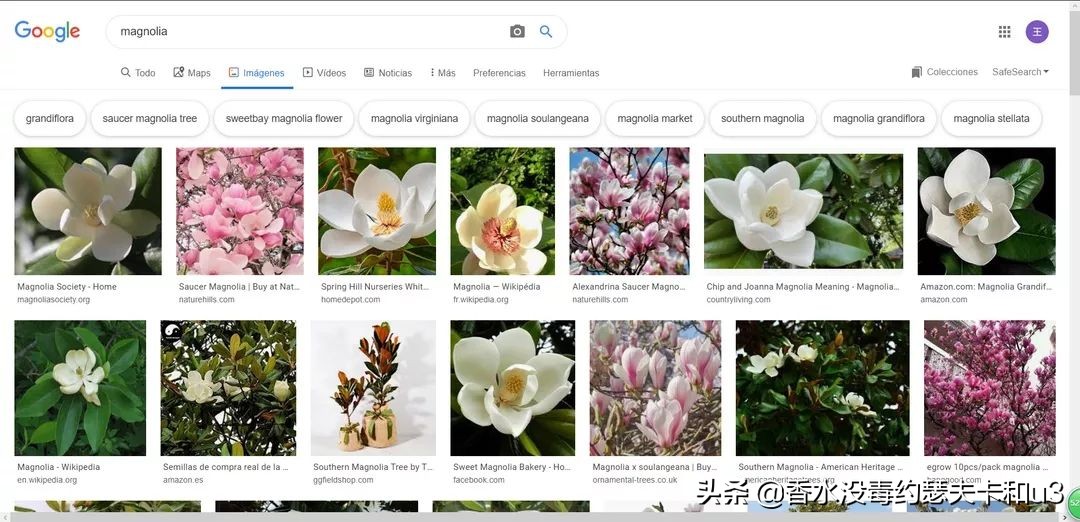
Task: Open Preferencias
Action: click(499, 72)
